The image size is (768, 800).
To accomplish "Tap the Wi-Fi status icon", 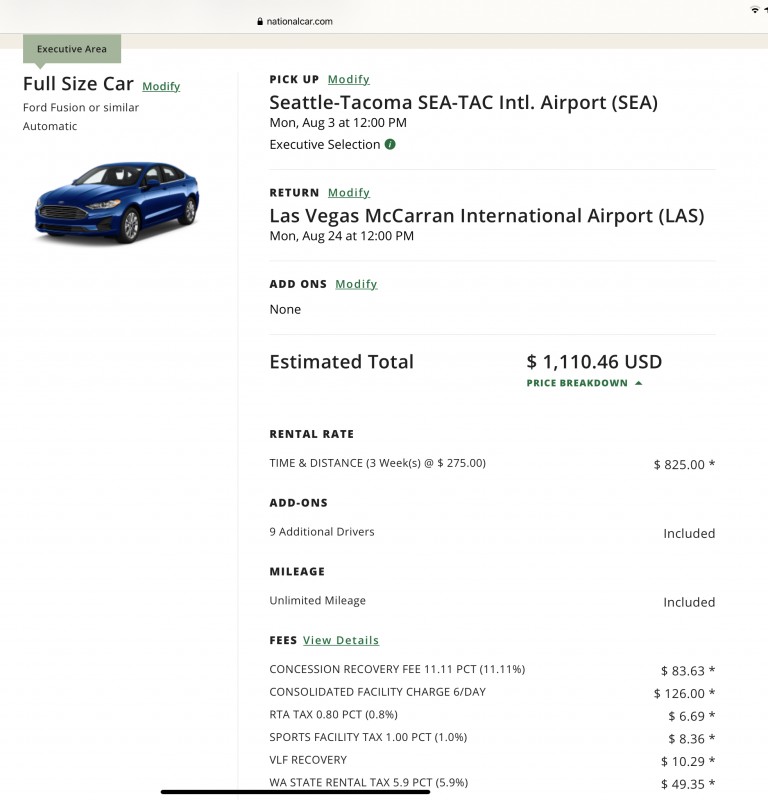I will [755, 9].
